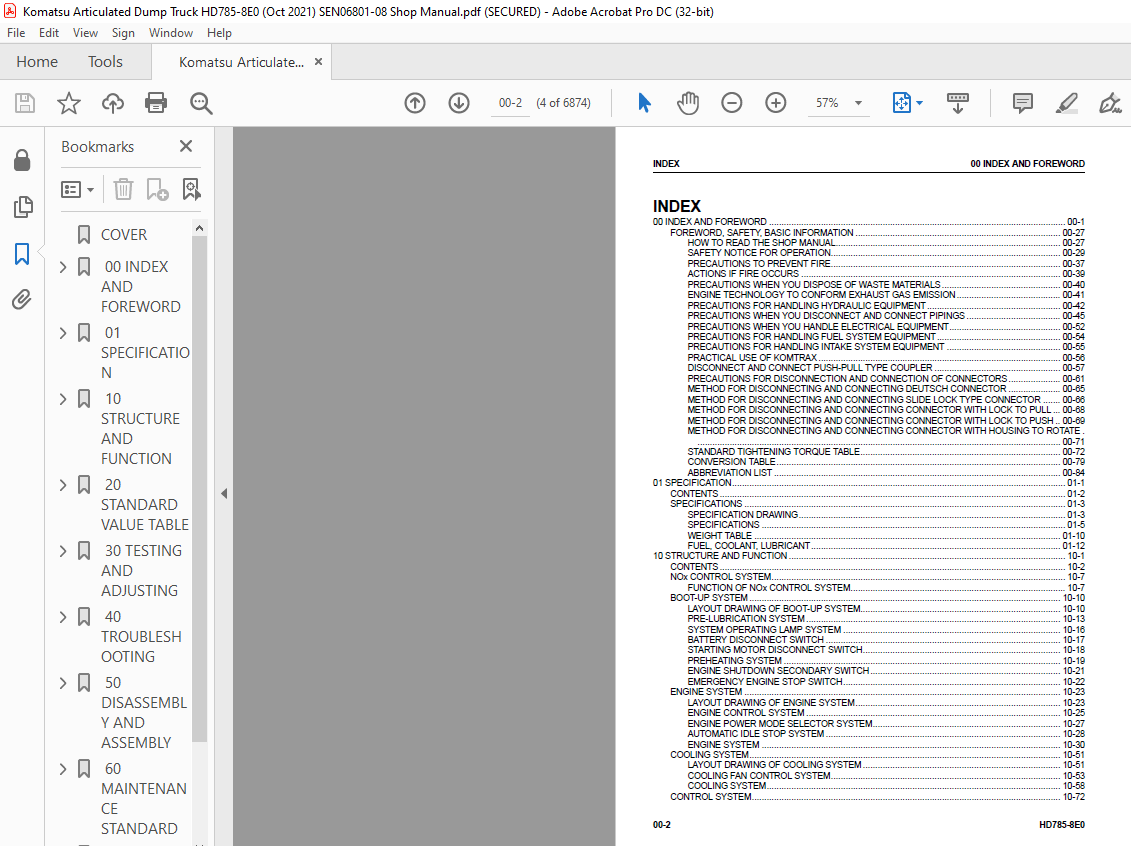Image resolution: width=1131 pixels, height=846 pixels.
Task: Select the 30 TESTING AND ADJUSTING bookmark
Action: coord(141,570)
